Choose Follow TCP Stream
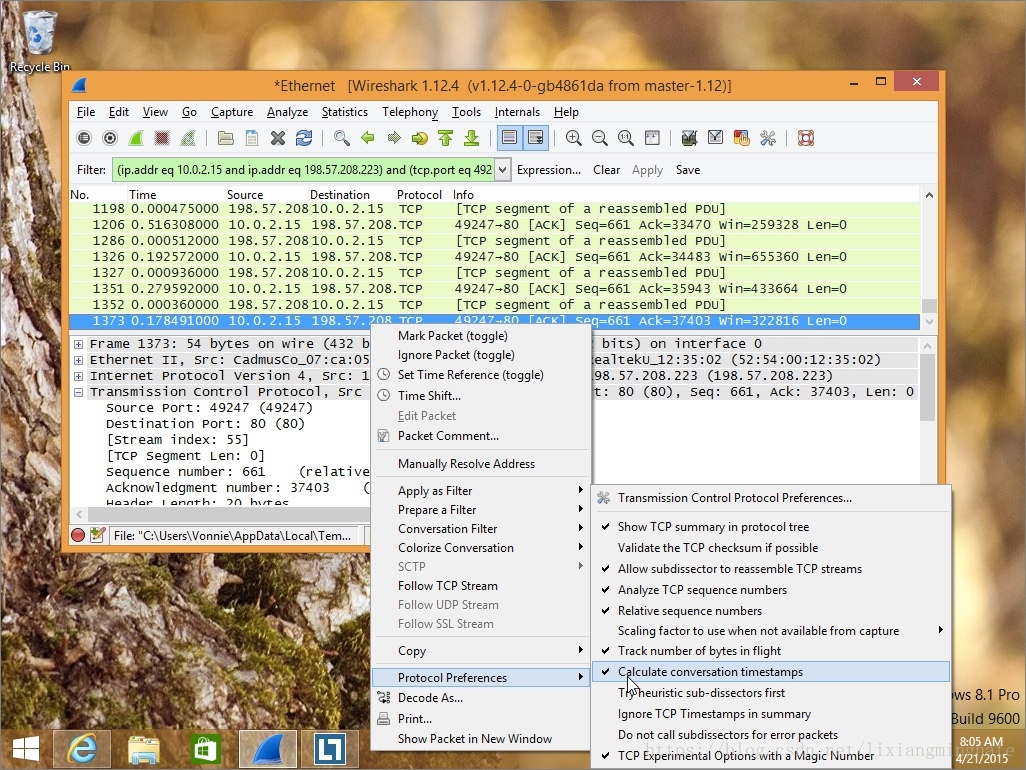The image size is (1026, 770). (x=481, y=586)
